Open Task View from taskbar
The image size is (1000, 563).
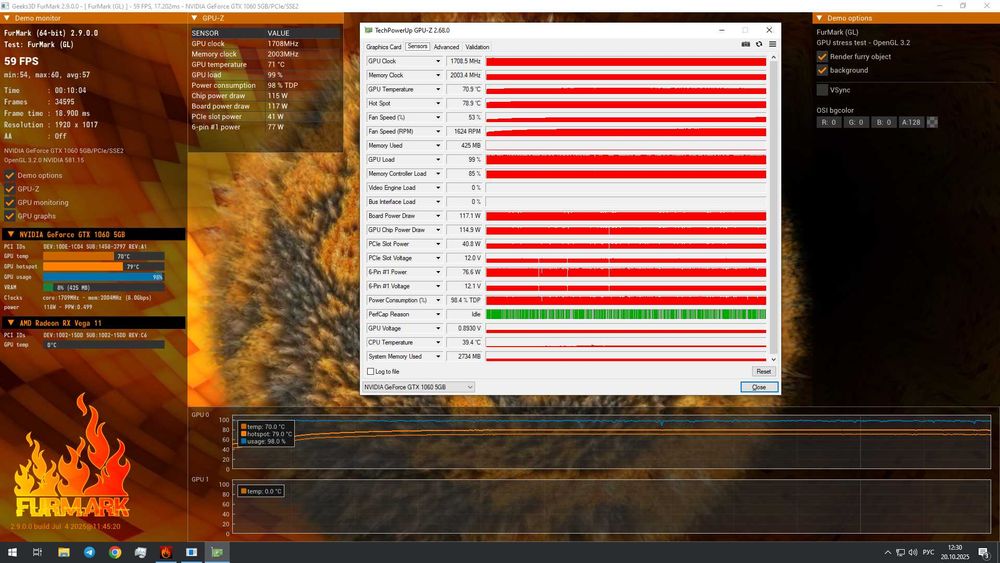coord(38,552)
